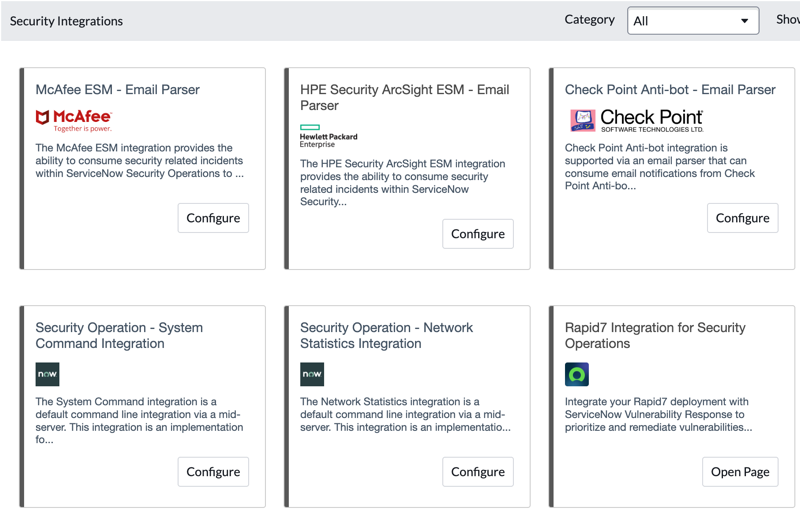800x517 pixels.
Task: Click the Hewlett Packard Enterprise logo
Action: (x=329, y=136)
